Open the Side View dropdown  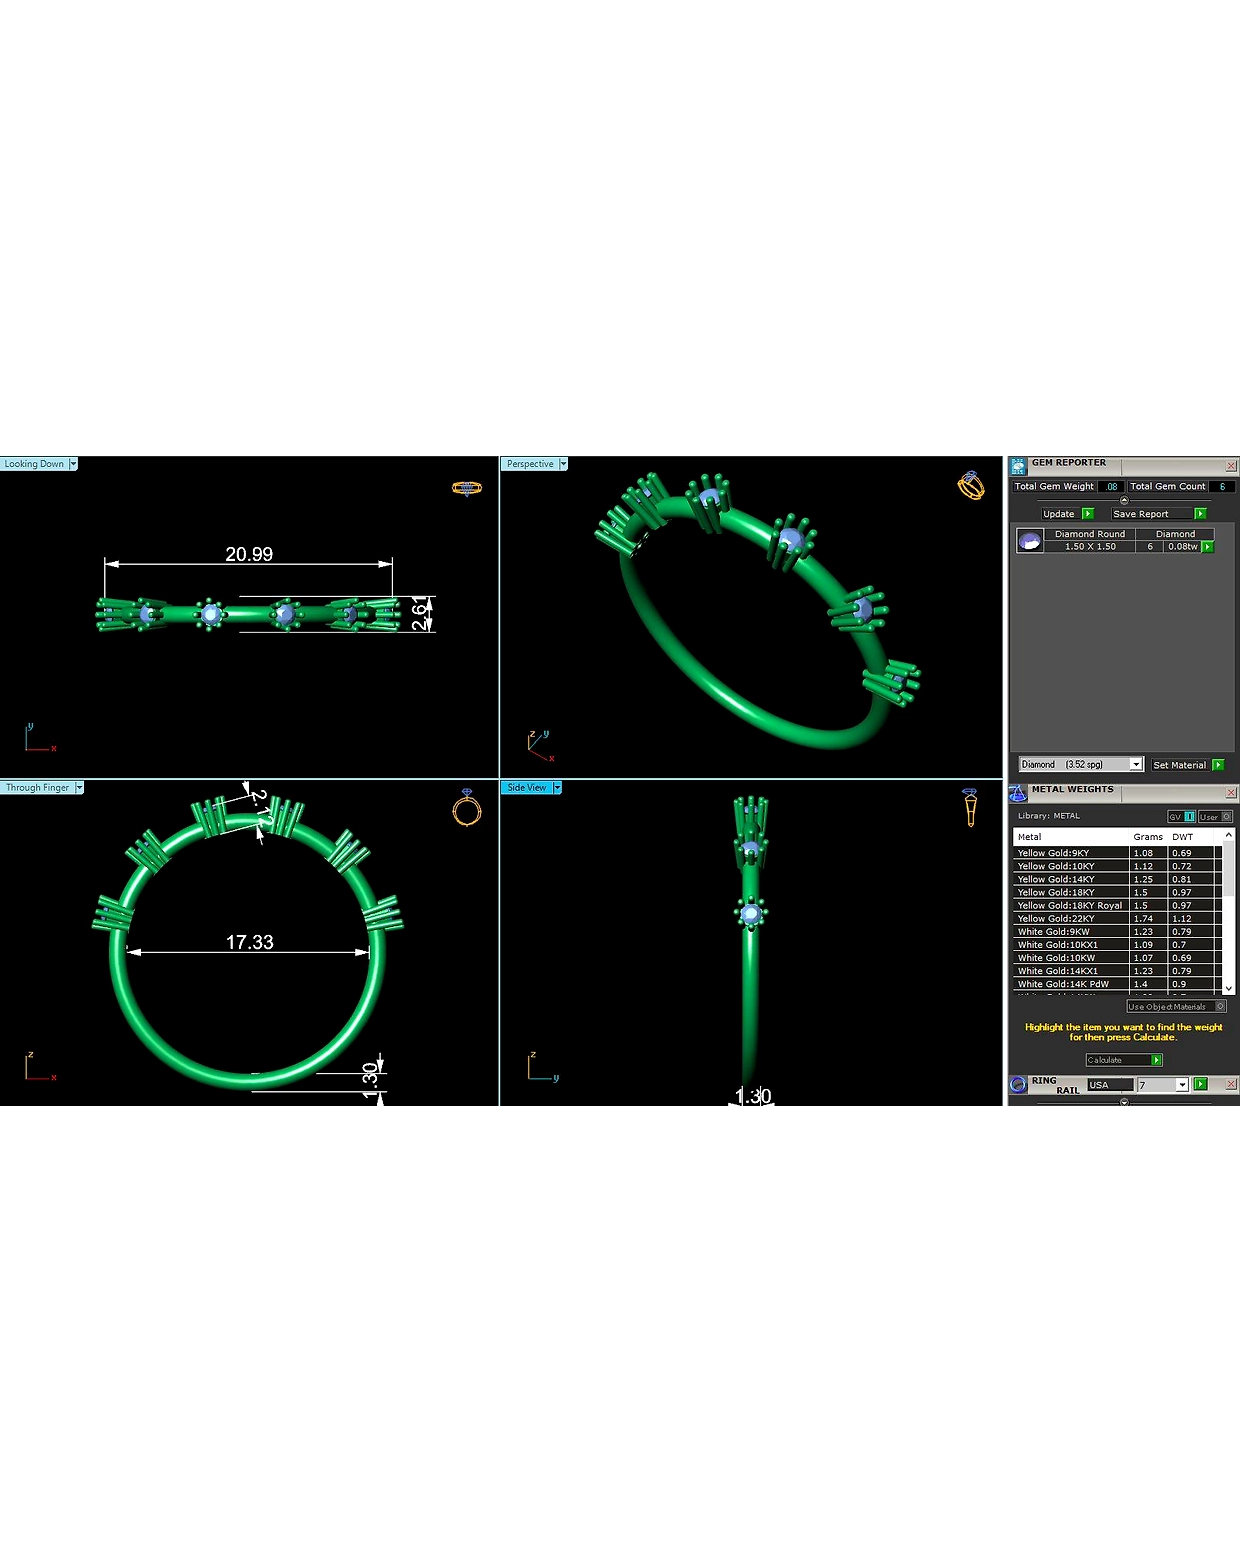pos(557,788)
